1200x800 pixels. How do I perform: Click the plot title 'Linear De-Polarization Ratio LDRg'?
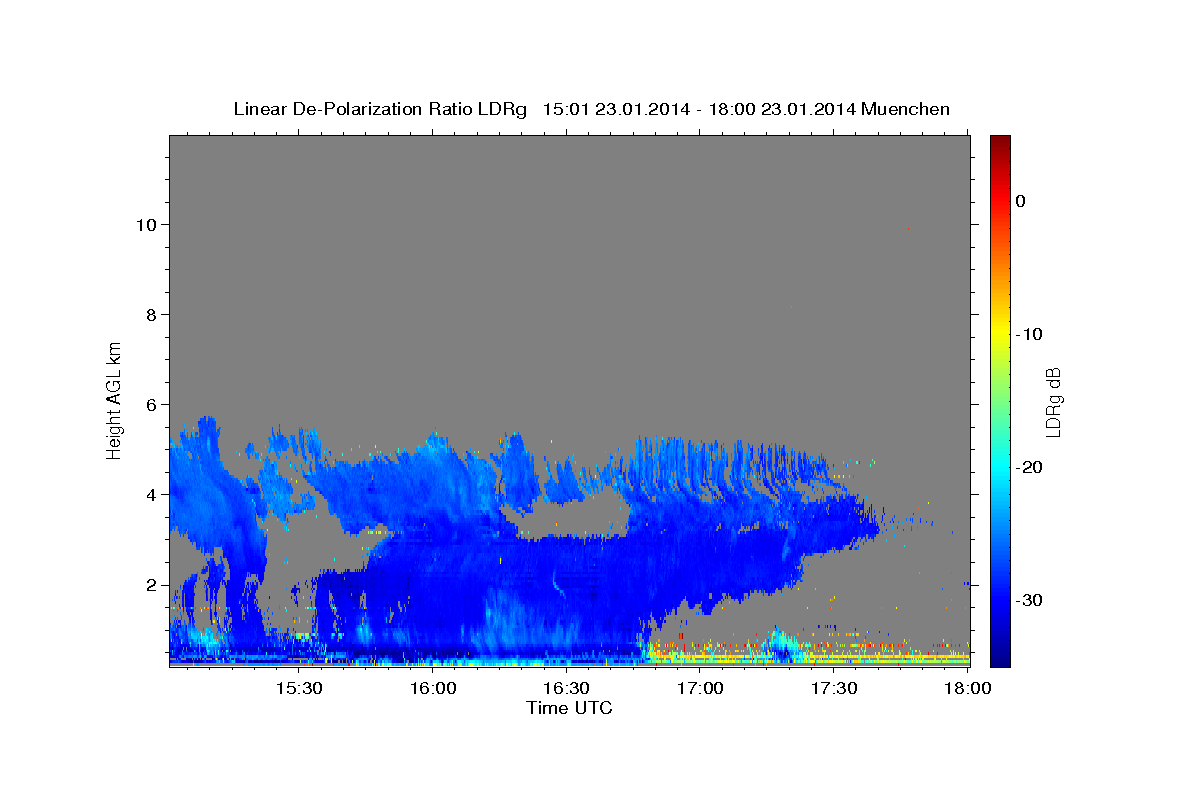click(379, 109)
